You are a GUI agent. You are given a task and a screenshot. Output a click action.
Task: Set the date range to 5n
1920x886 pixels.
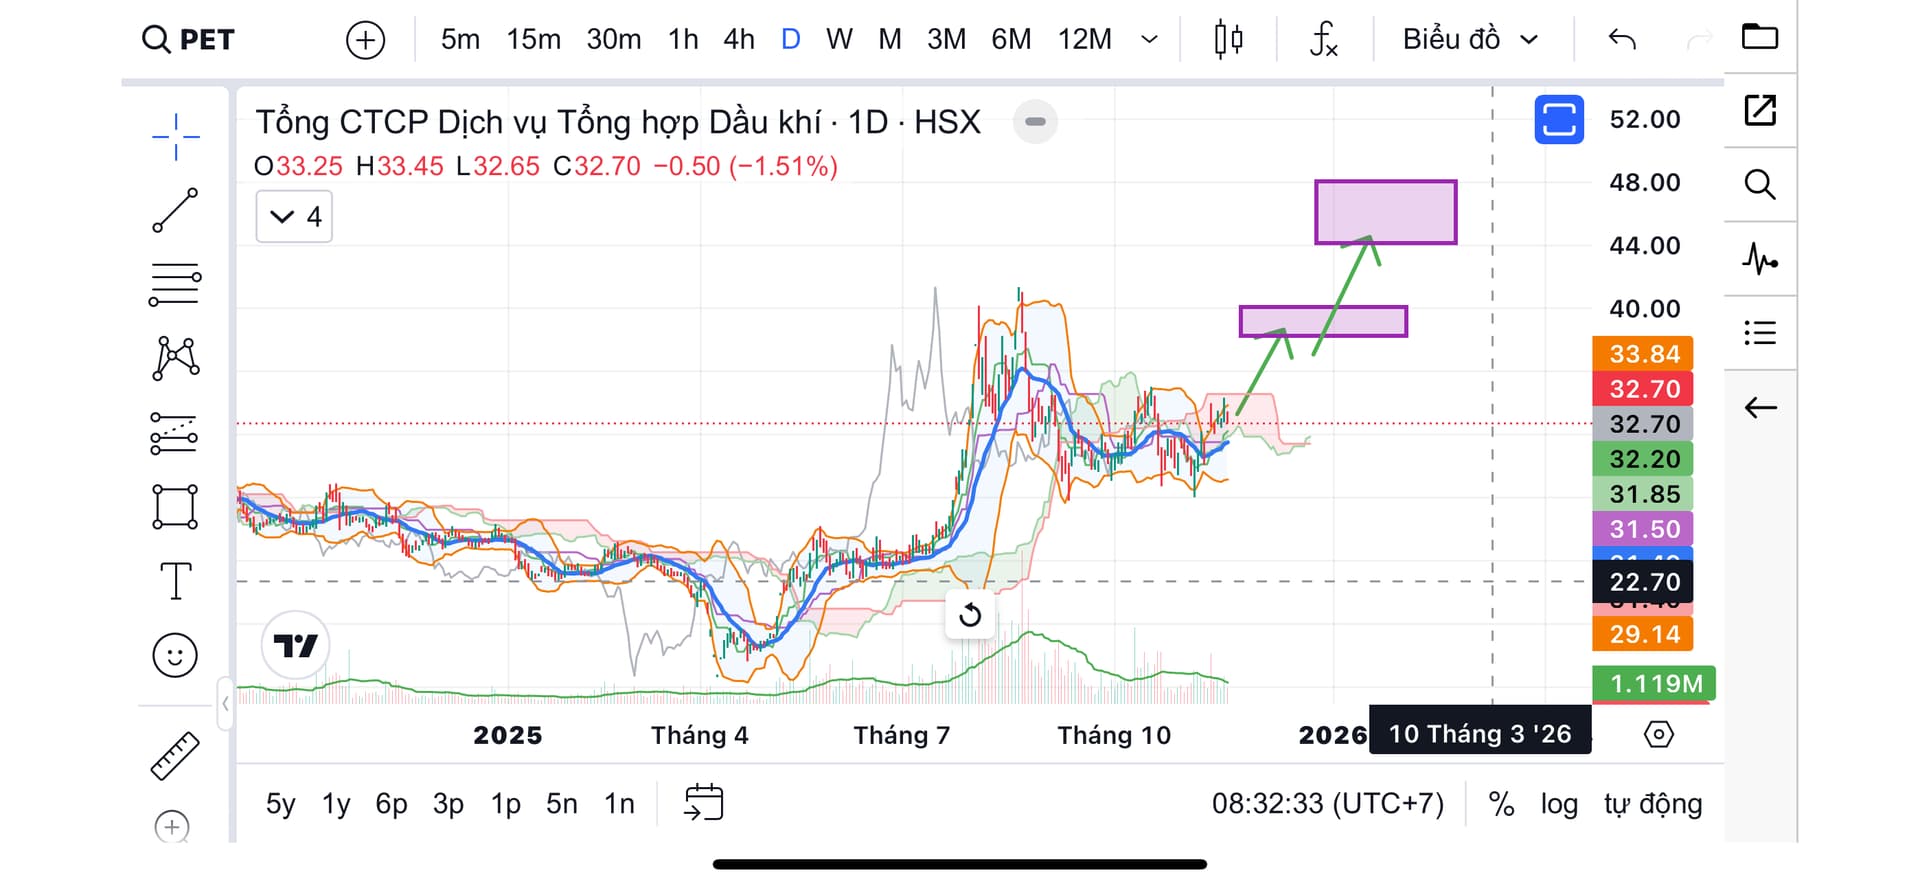point(562,804)
